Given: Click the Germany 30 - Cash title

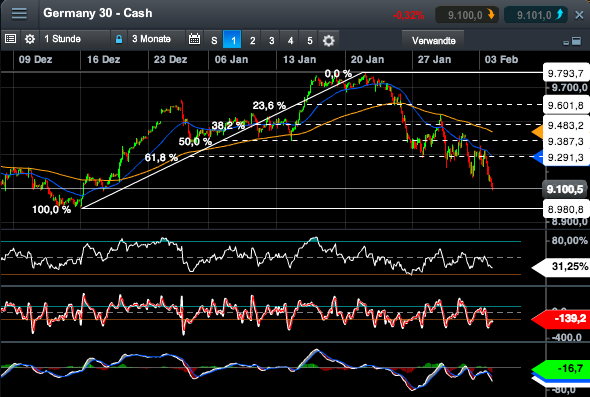Looking at the screenshot, I should click(98, 13).
